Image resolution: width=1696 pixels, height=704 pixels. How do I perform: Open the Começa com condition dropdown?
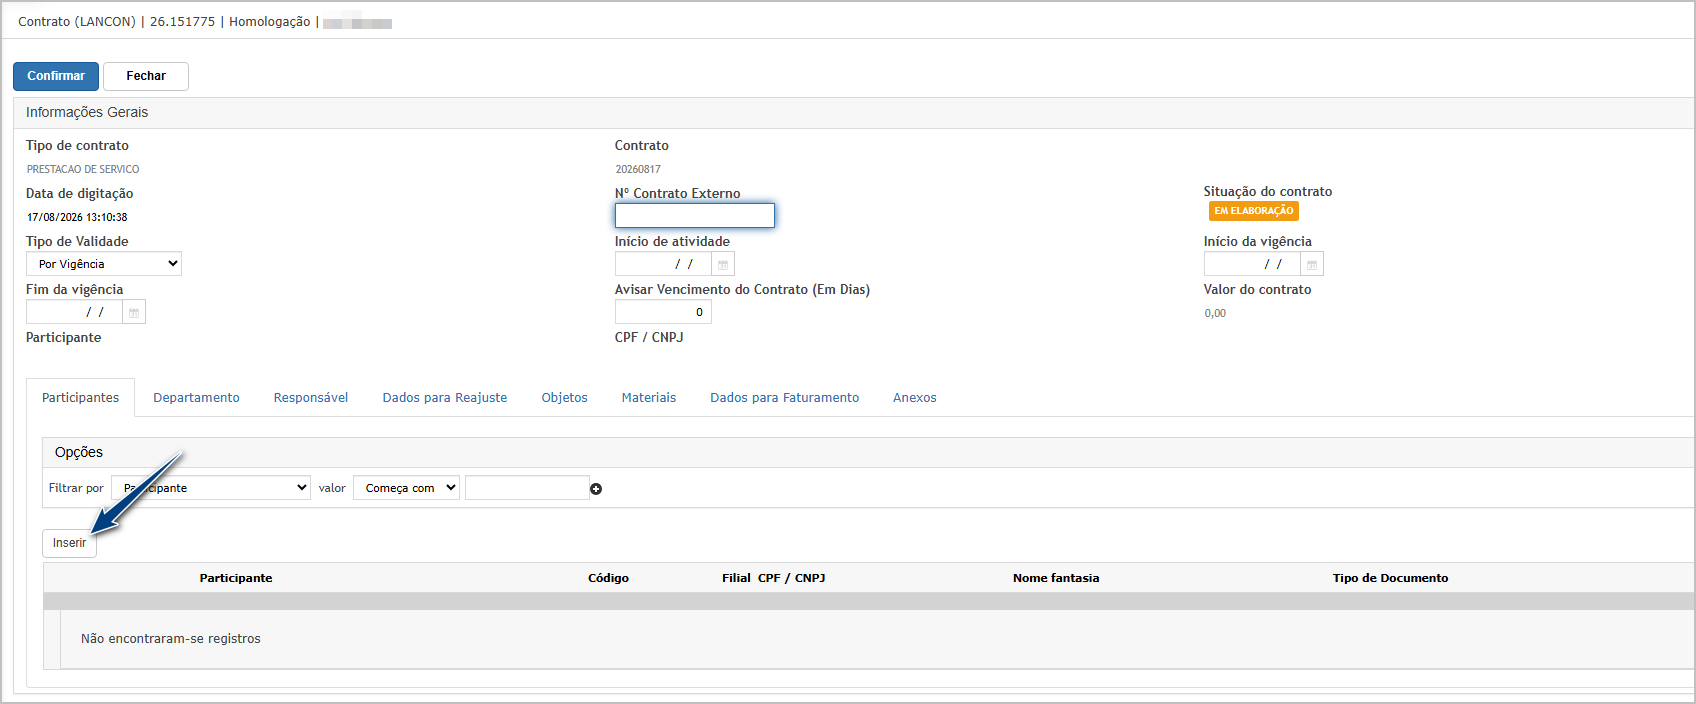tap(406, 488)
